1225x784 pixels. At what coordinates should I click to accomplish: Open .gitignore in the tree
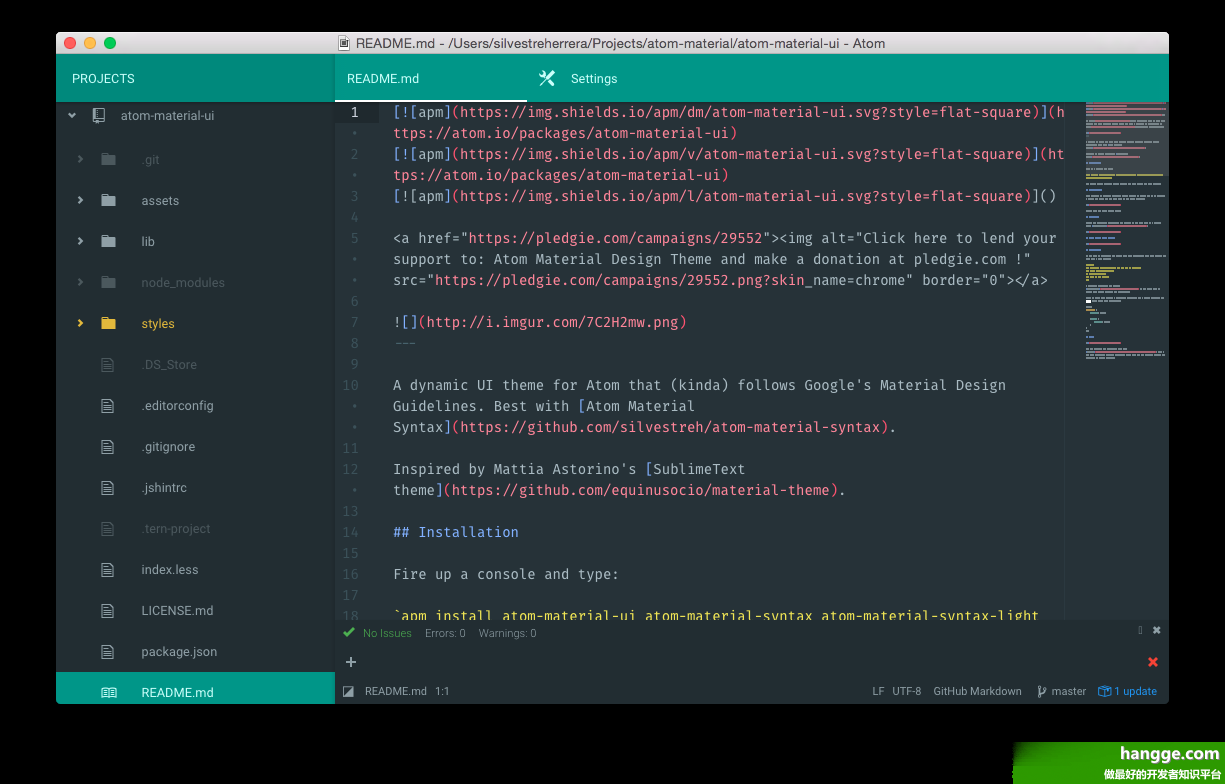(168, 447)
